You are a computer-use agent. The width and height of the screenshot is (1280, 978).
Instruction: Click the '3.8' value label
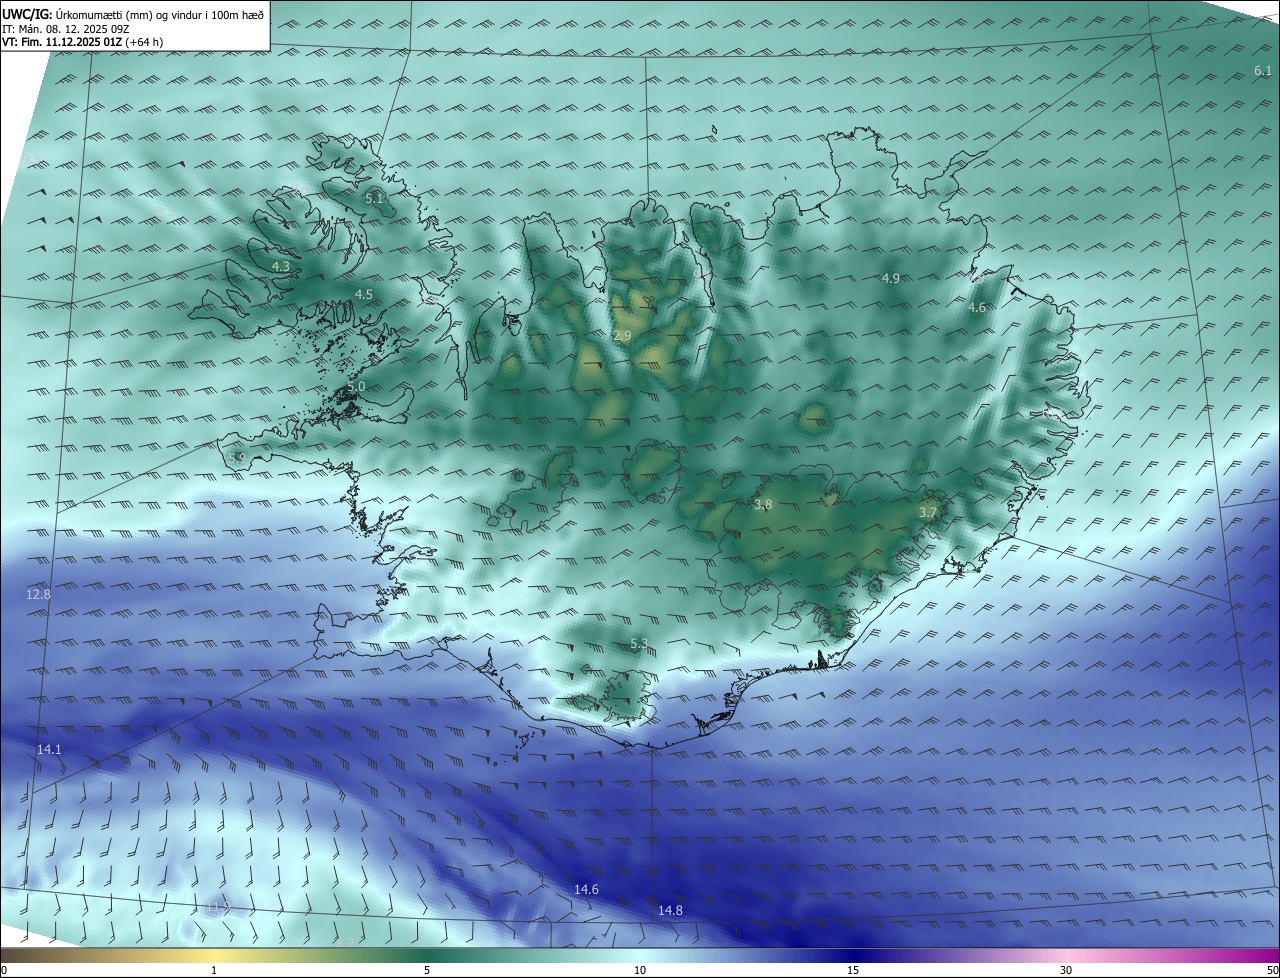point(763,505)
